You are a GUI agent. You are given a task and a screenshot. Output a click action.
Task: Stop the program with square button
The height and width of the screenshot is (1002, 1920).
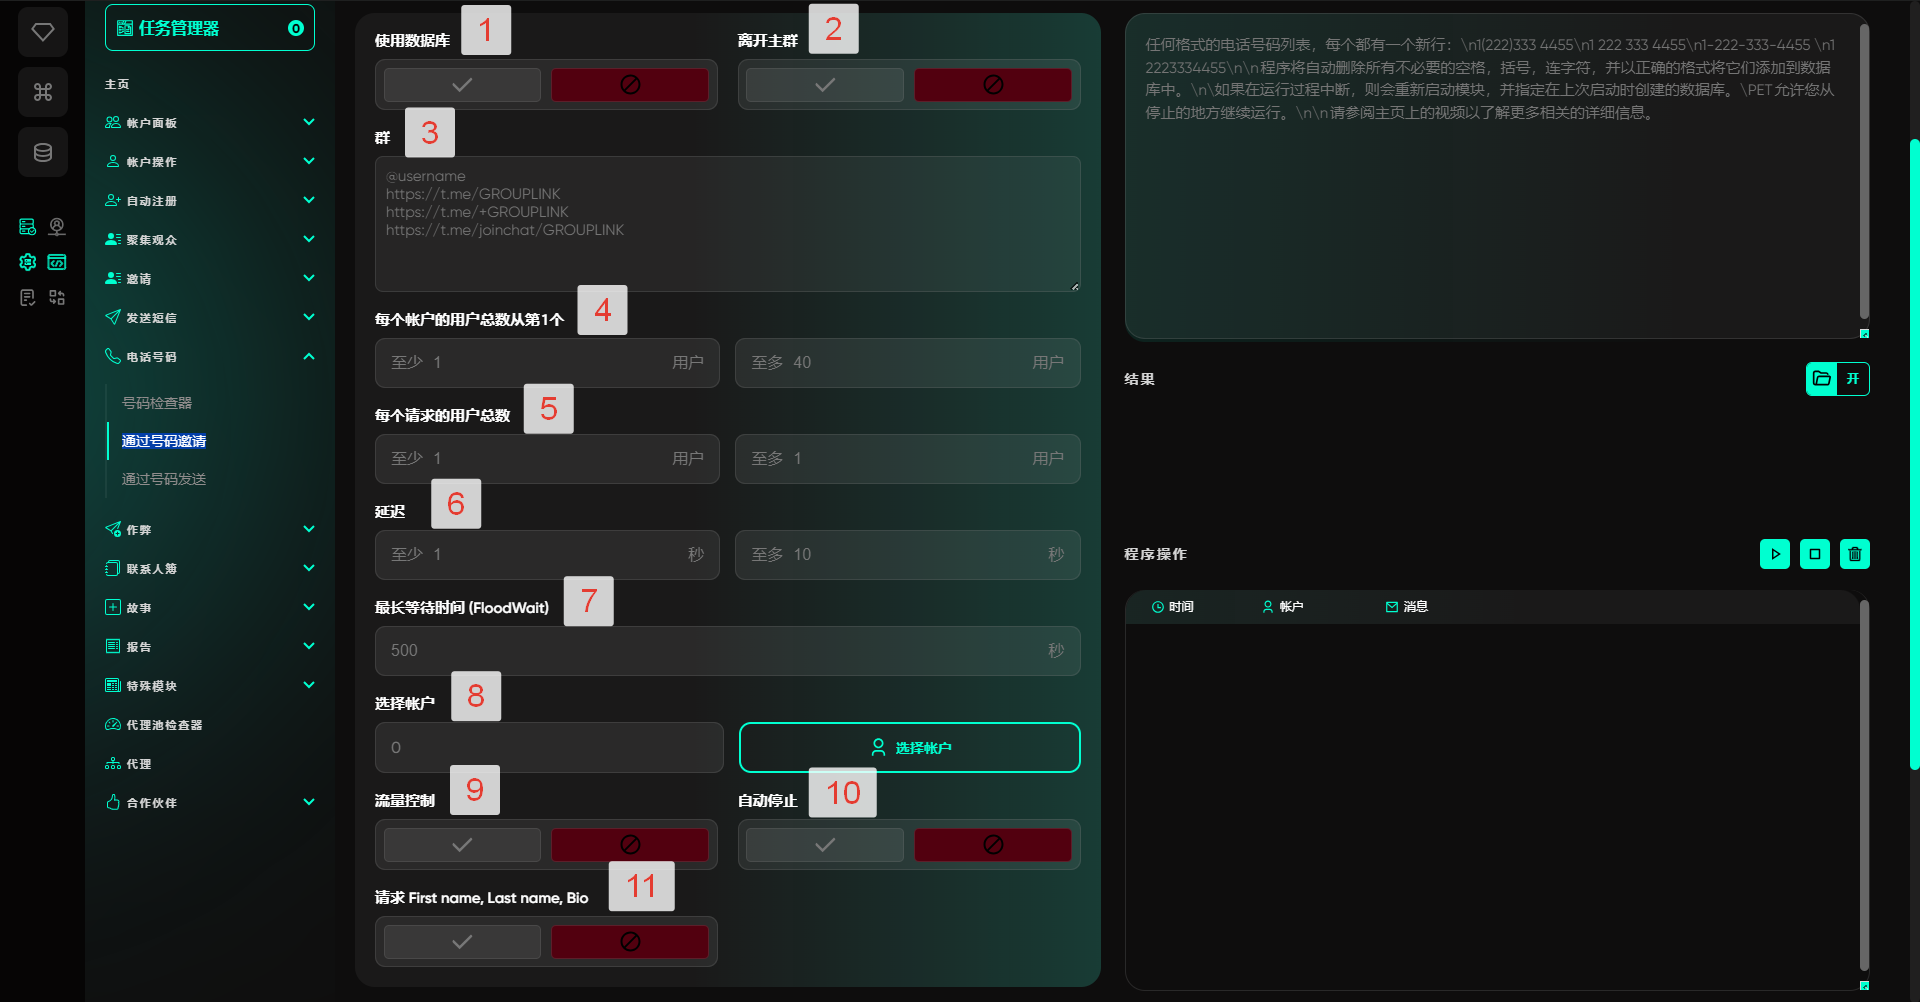click(1815, 554)
